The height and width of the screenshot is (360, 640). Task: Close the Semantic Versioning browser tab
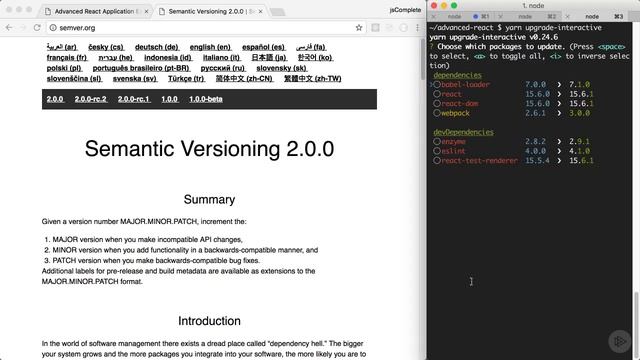click(260, 11)
